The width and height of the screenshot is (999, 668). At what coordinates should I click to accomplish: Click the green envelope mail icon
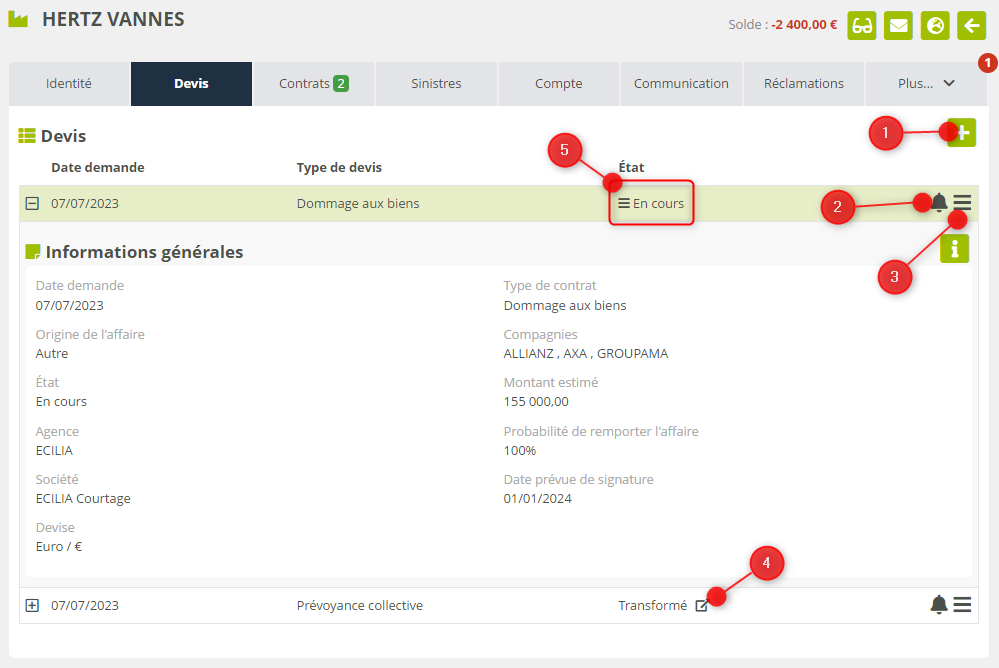(x=899, y=25)
